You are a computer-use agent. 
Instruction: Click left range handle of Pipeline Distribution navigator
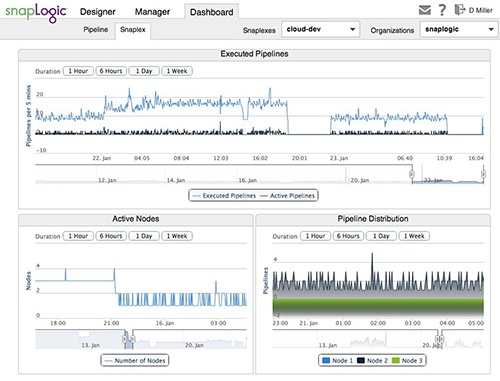point(437,339)
